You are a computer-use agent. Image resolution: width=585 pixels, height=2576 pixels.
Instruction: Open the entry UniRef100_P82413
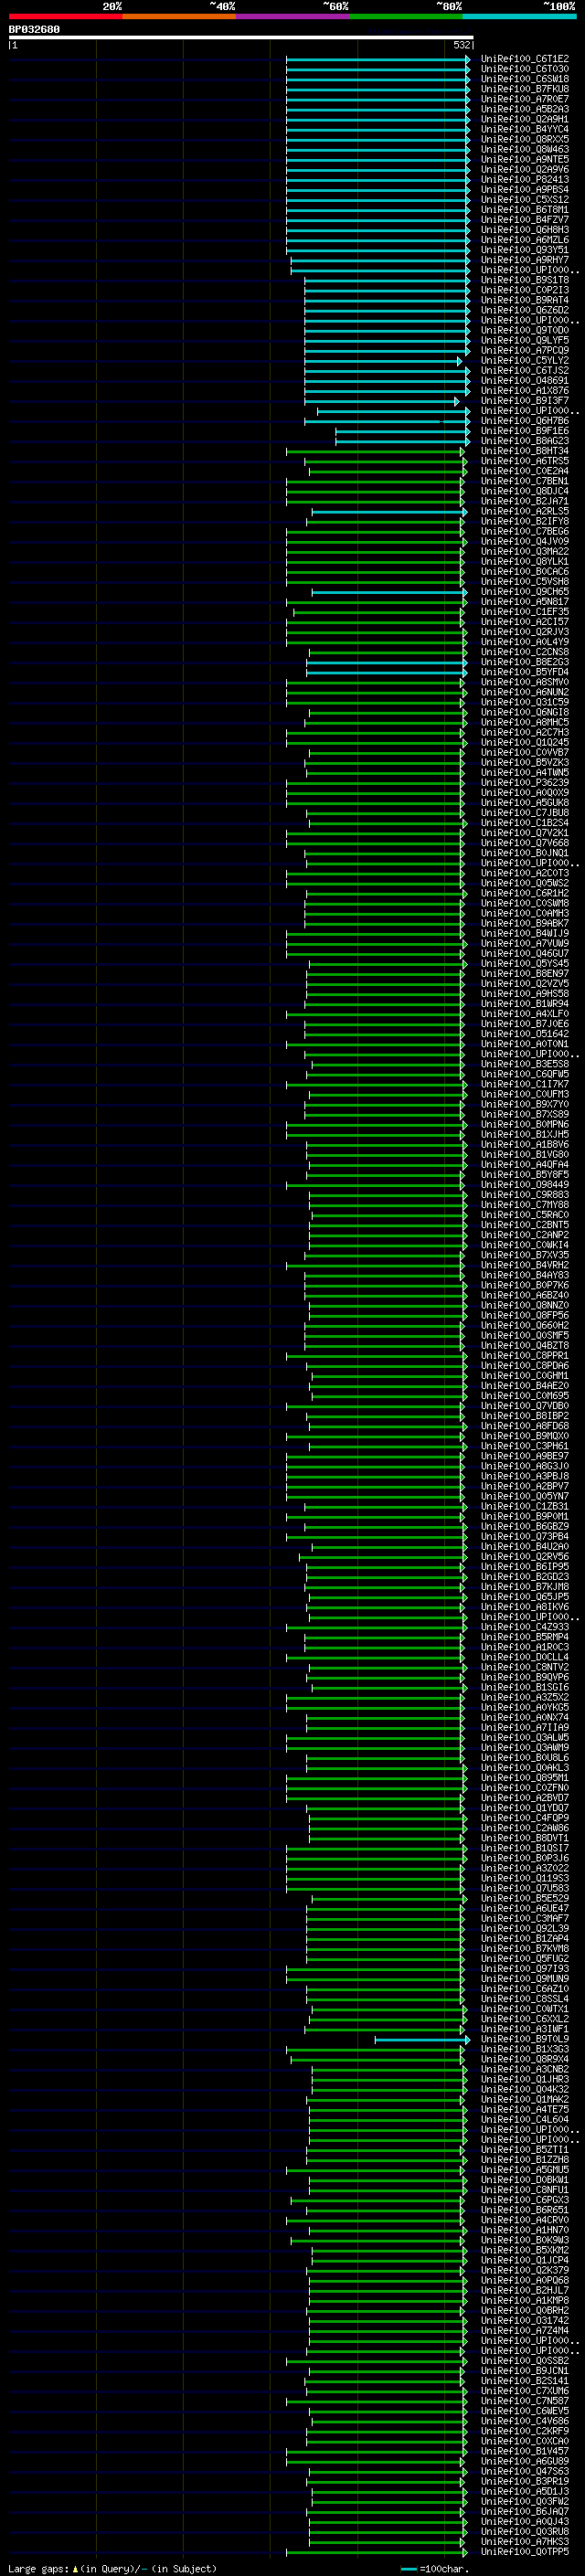click(524, 180)
